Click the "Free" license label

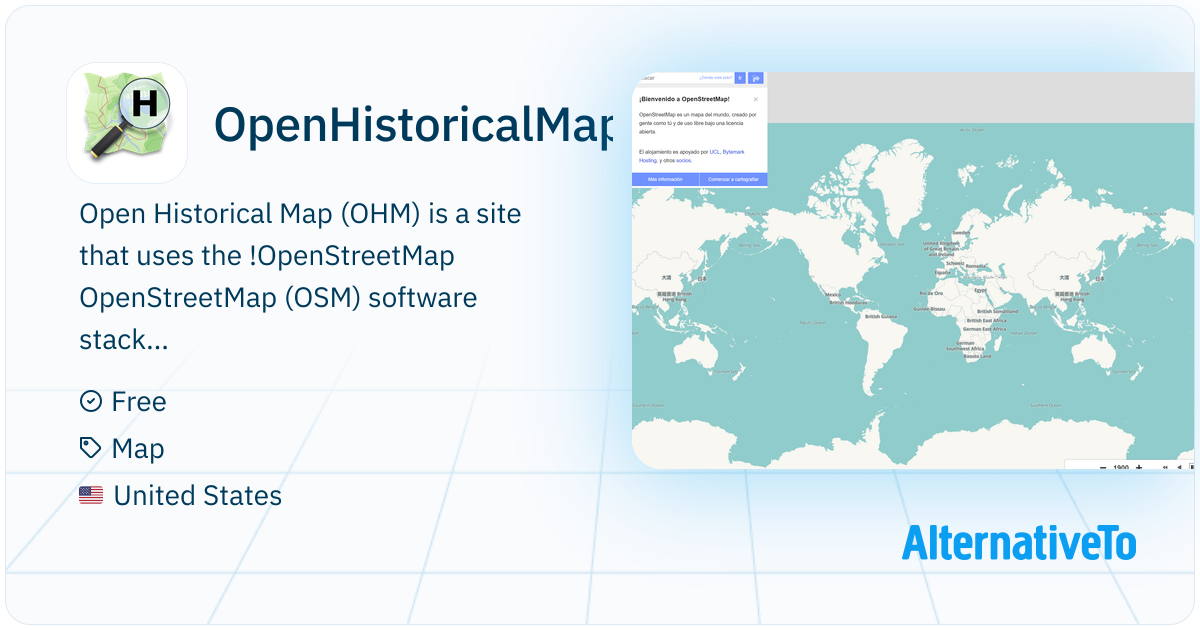click(x=139, y=402)
